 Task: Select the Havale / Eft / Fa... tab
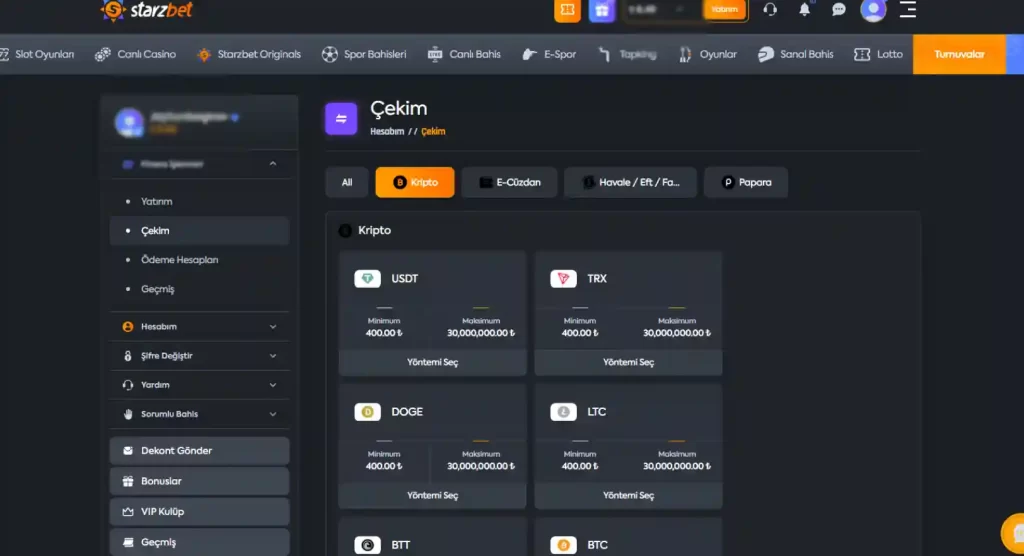(x=630, y=182)
